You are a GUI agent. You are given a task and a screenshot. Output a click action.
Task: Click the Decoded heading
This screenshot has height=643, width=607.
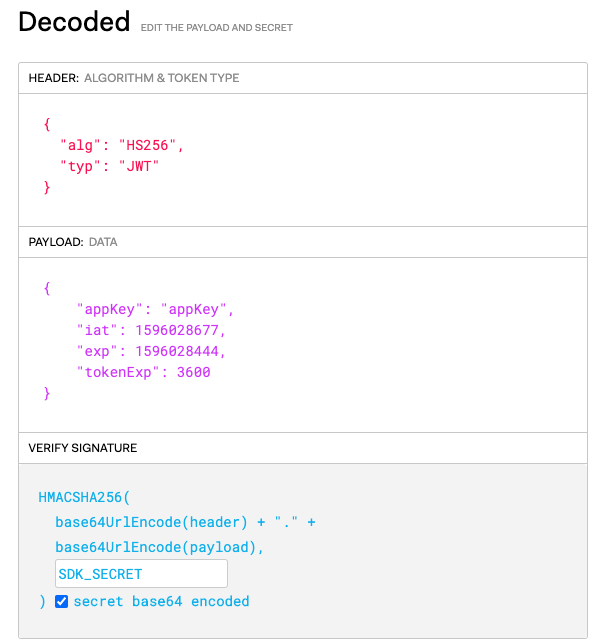[x=74, y=21]
